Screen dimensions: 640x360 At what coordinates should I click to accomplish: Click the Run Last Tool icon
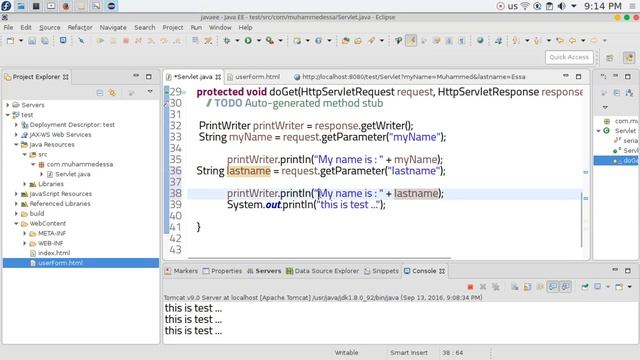click(270, 40)
